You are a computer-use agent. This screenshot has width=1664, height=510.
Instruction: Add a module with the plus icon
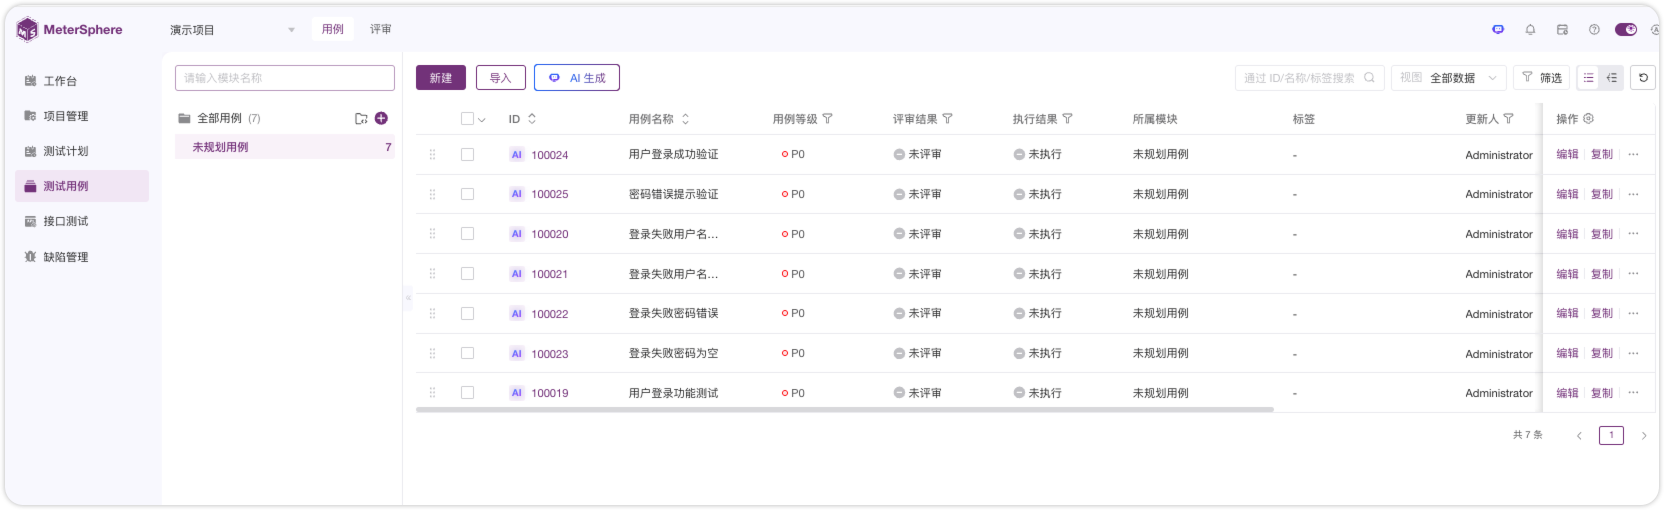pyautogui.click(x=381, y=118)
